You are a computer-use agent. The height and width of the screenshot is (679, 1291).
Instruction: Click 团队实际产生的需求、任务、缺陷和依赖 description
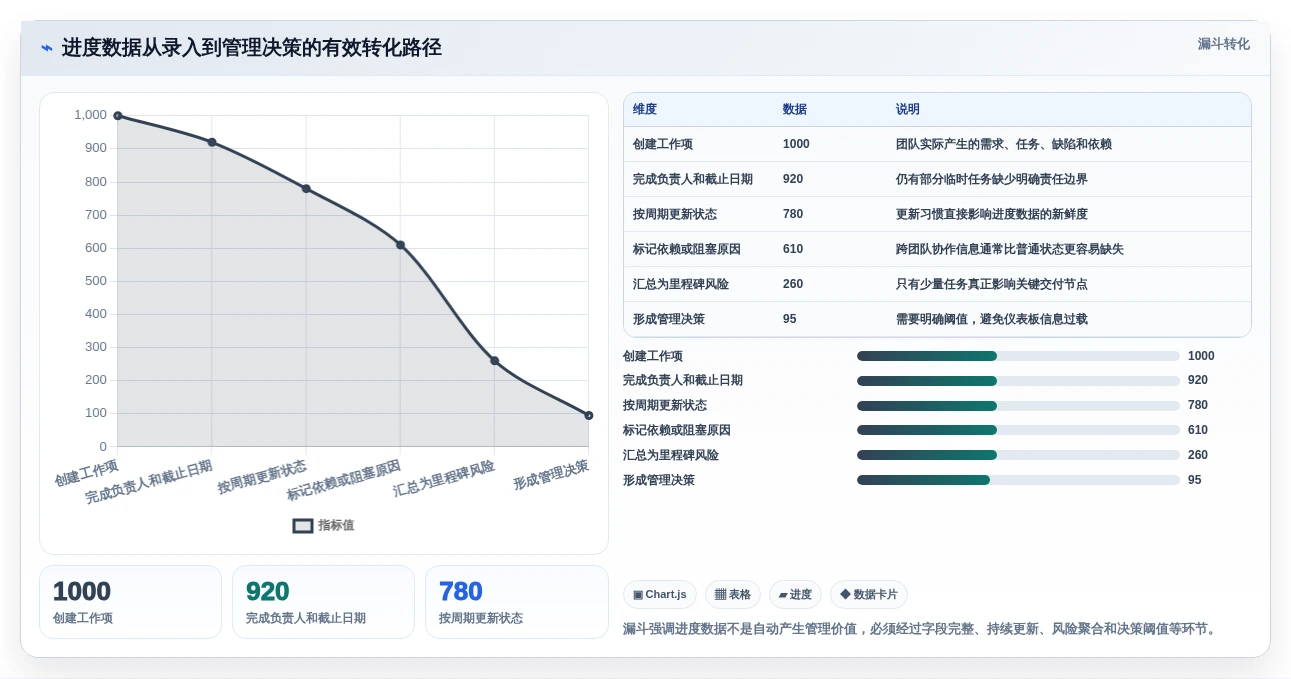tap(1004, 144)
